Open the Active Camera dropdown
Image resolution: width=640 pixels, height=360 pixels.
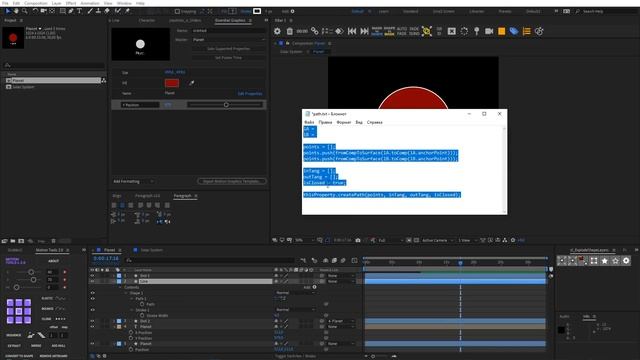(x=437, y=240)
